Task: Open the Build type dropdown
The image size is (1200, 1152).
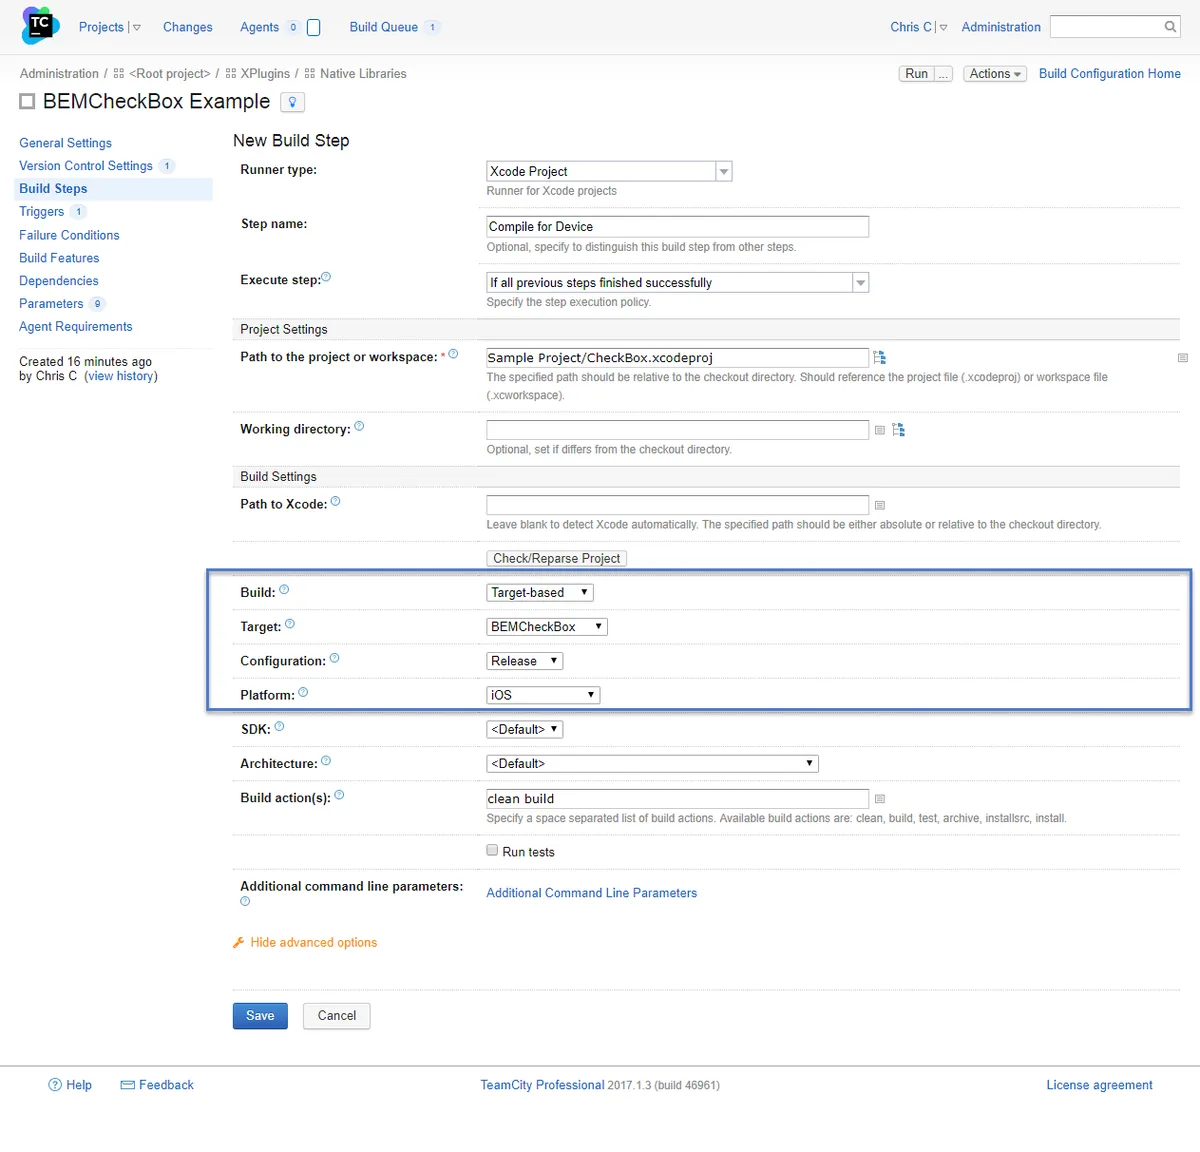Action: [540, 593]
